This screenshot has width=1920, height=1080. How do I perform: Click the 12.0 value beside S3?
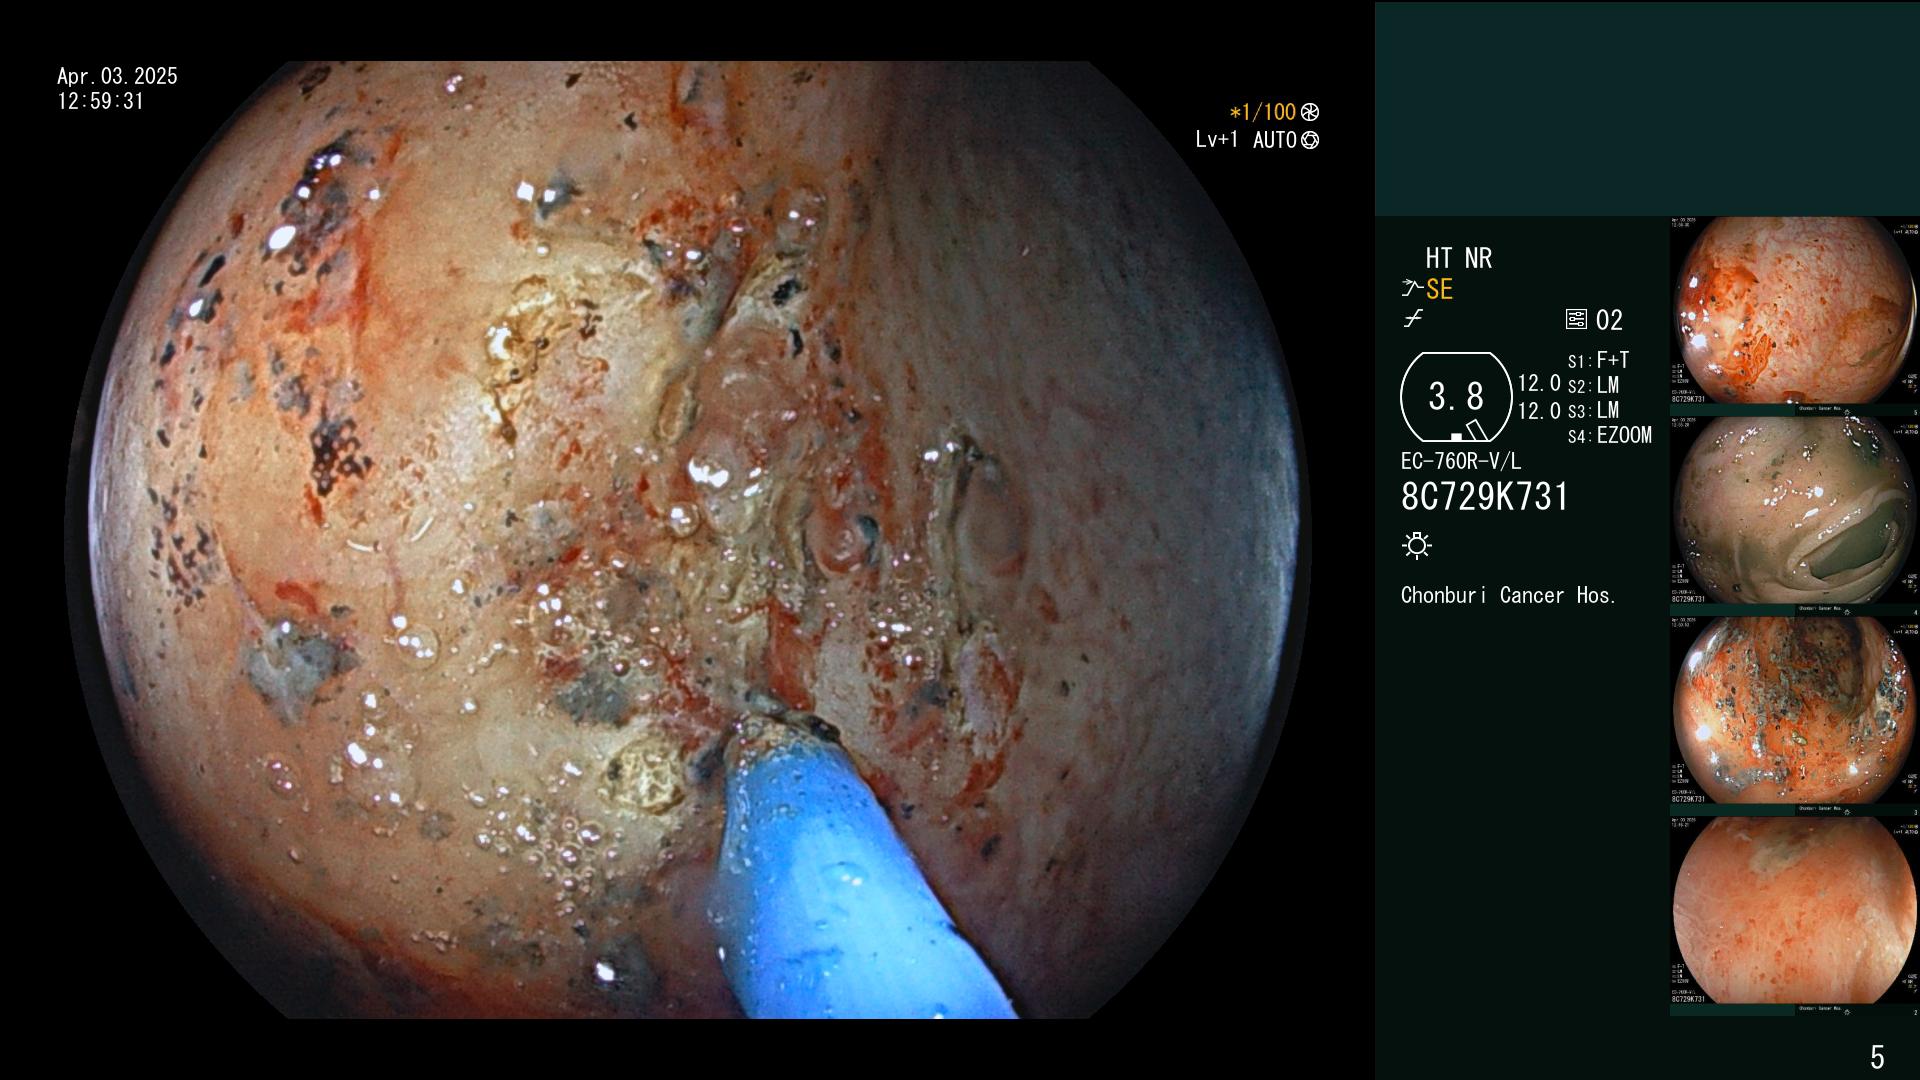[1539, 411]
